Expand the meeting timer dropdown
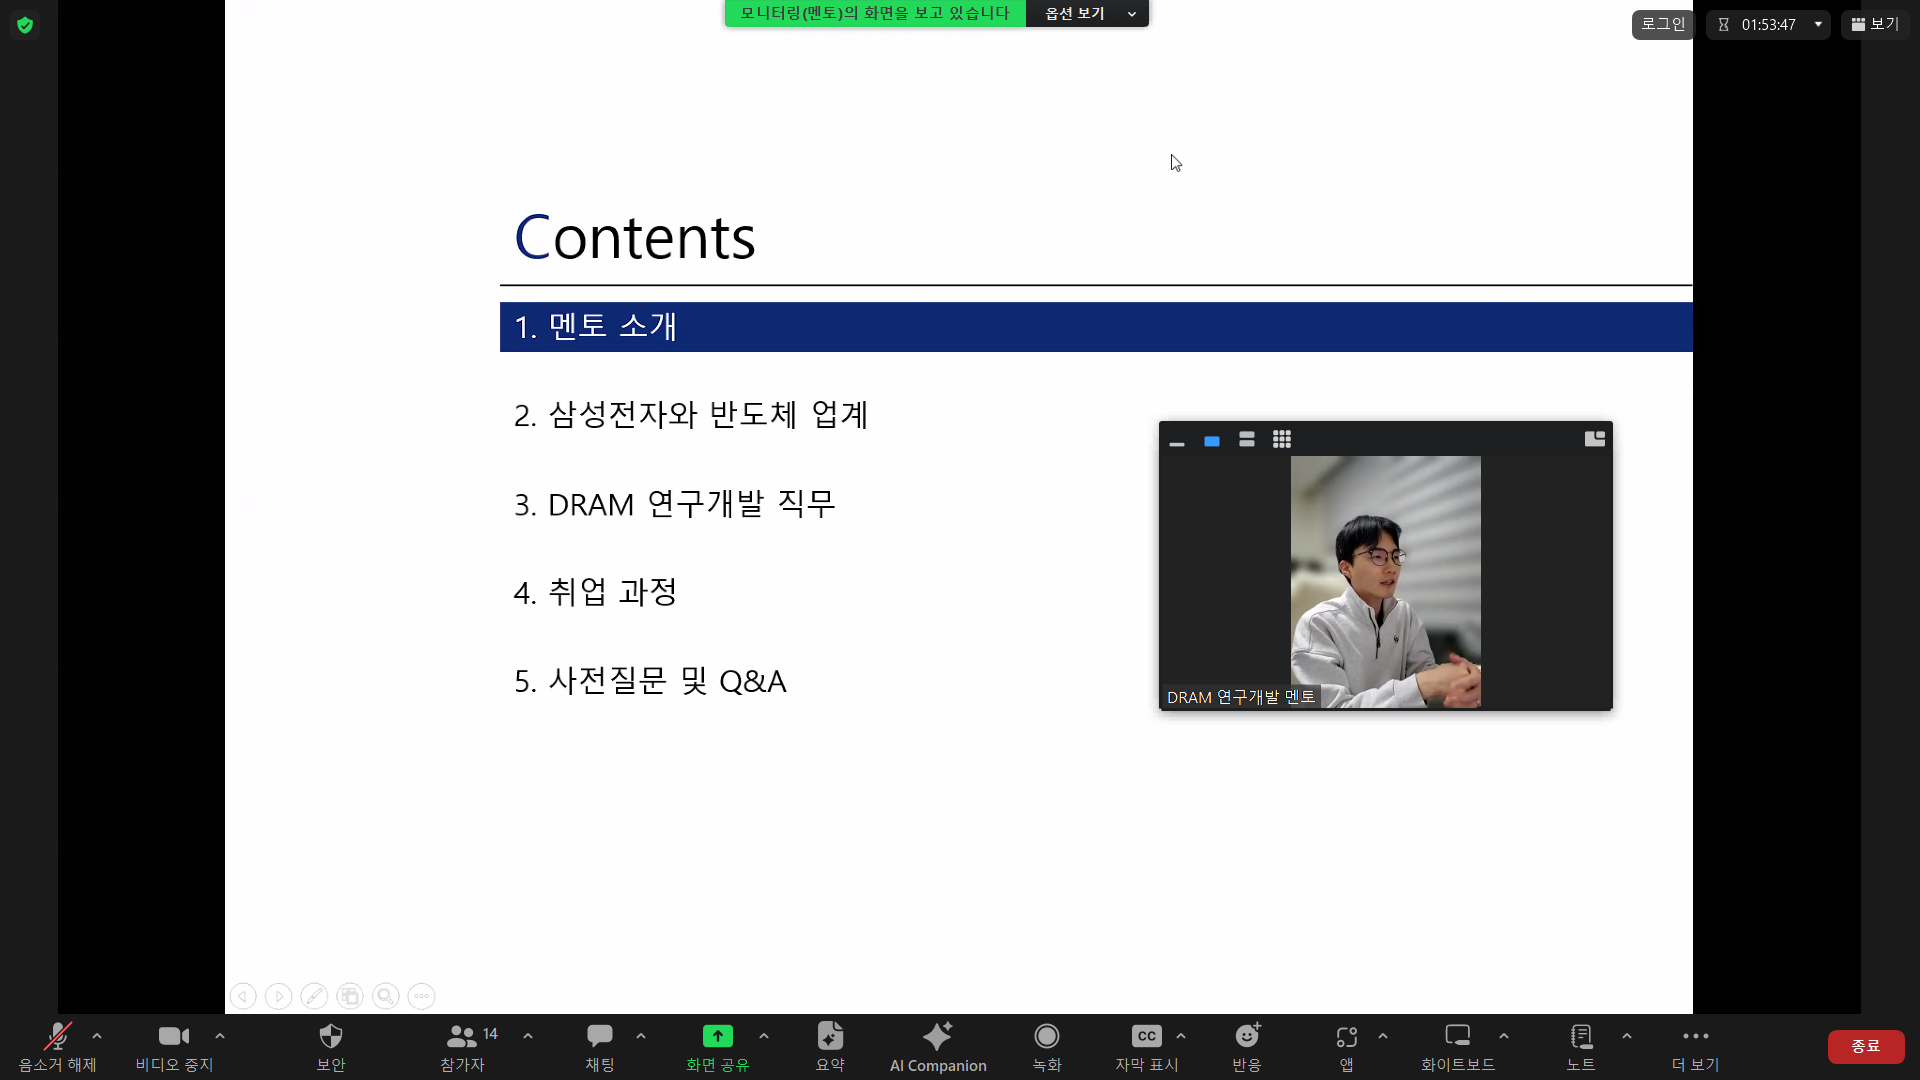1920x1080 pixels. click(1818, 24)
